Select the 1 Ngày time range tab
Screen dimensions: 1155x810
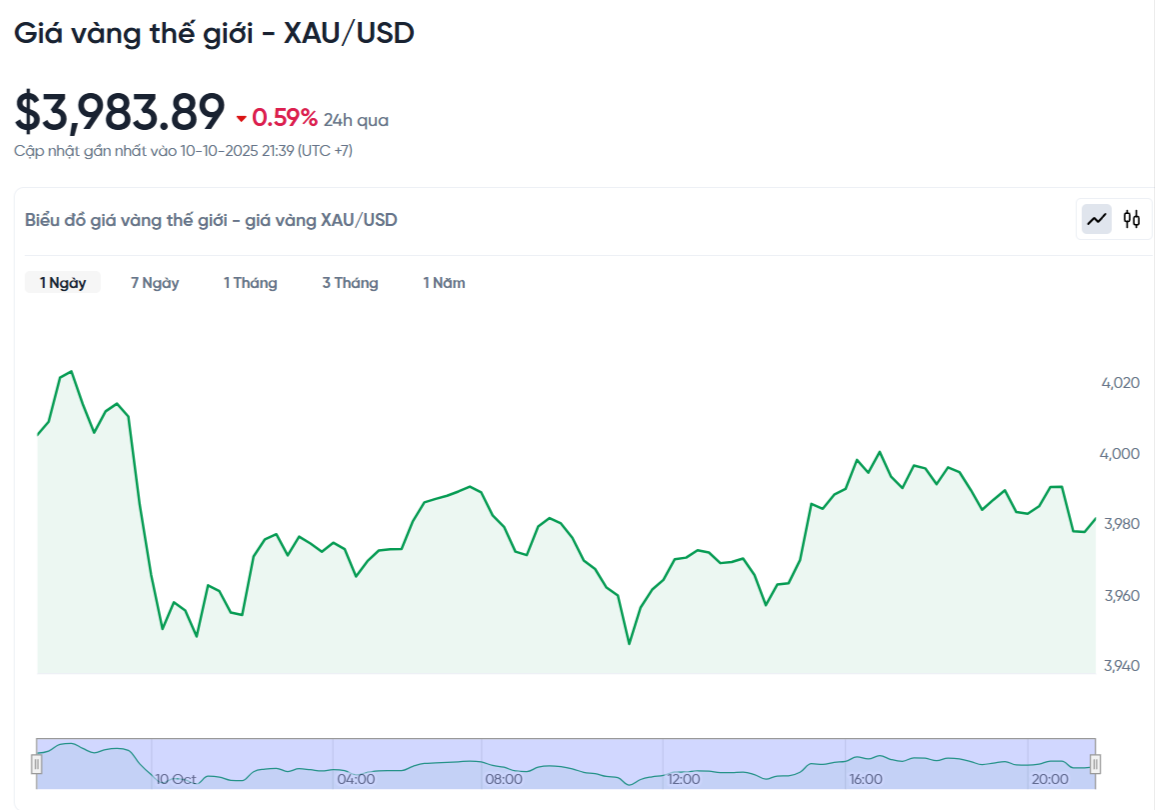coord(63,283)
